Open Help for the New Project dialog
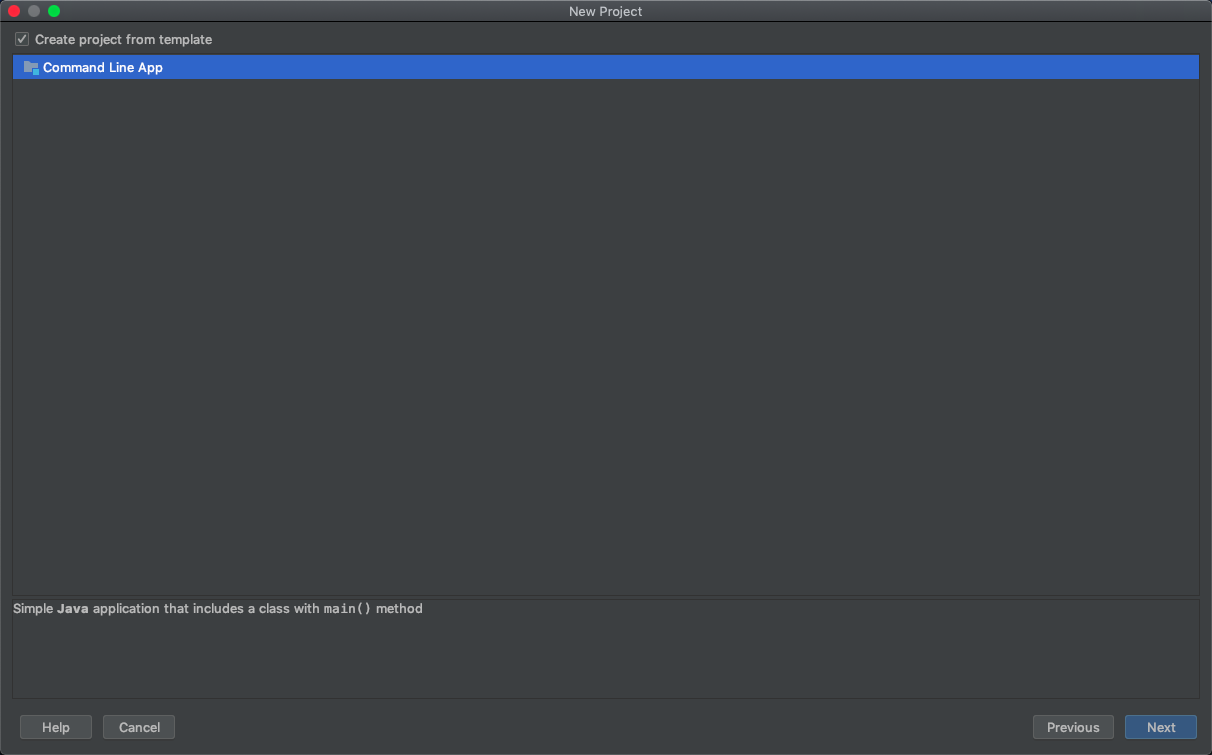Image resolution: width=1212 pixels, height=755 pixels. 55,727
